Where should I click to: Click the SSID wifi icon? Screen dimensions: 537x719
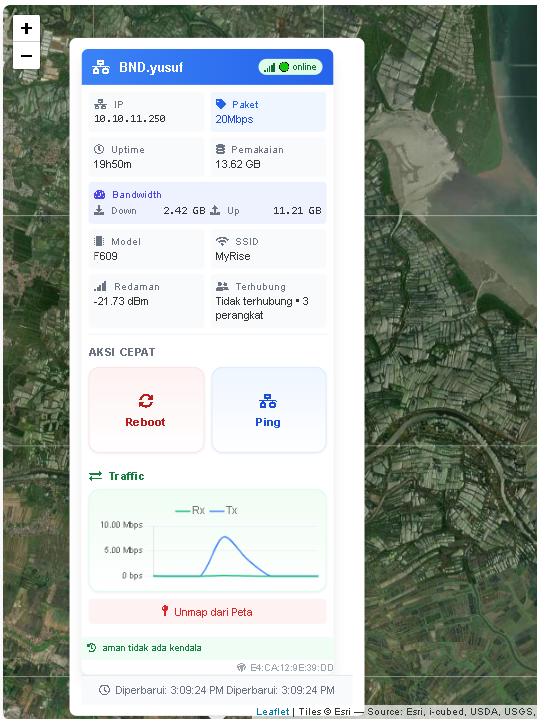[x=222, y=241]
